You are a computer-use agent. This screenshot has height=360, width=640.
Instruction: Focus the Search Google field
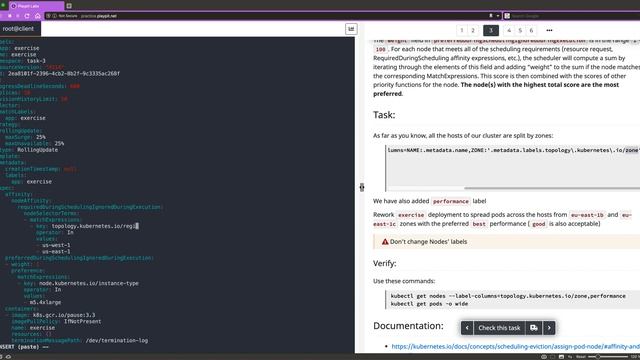click(x=573, y=16)
